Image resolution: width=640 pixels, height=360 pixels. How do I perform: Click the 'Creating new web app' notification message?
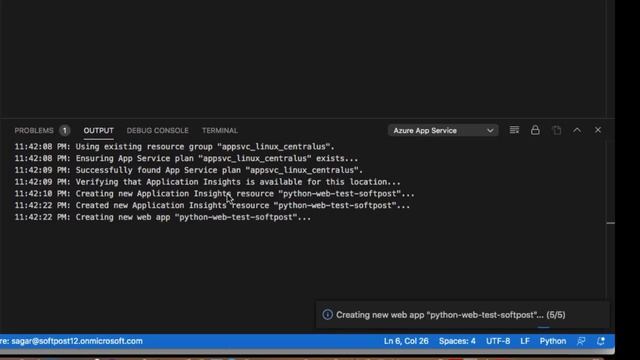click(451, 315)
